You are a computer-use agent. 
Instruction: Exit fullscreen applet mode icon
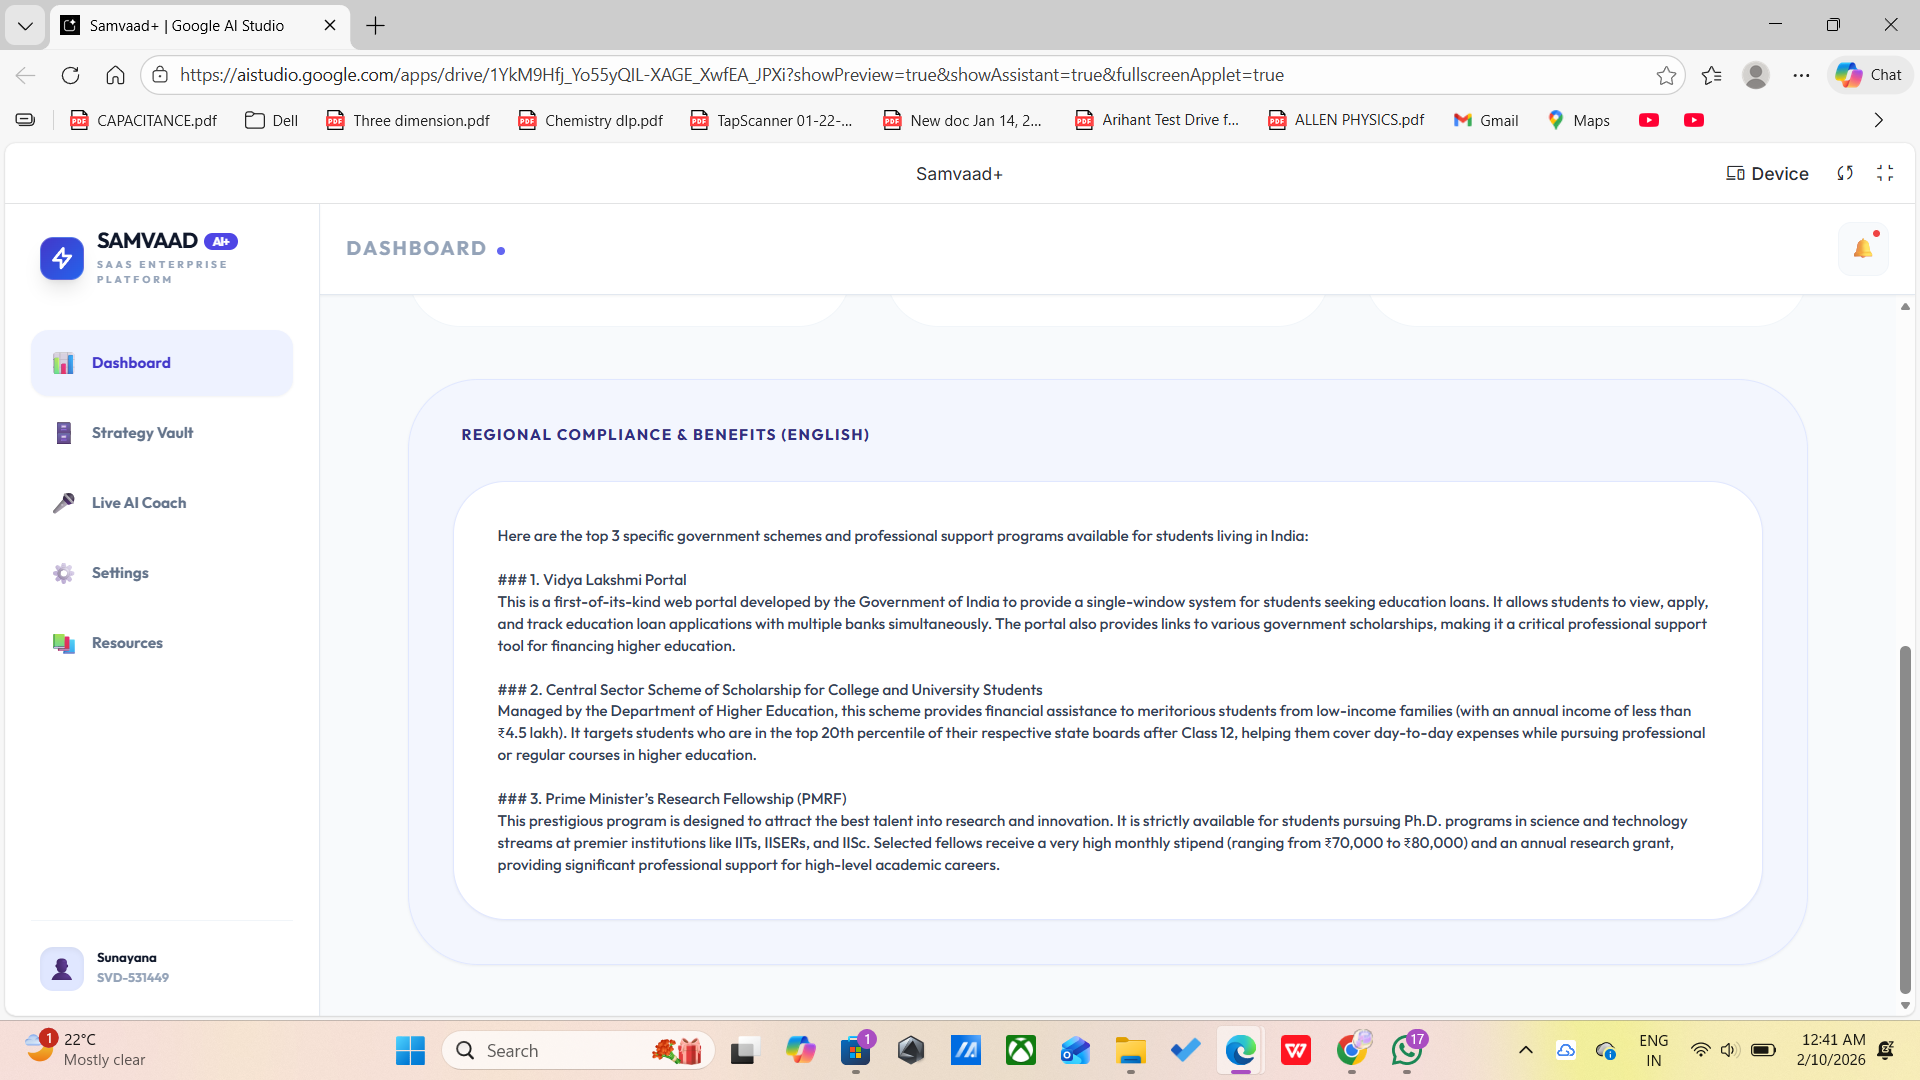click(1885, 174)
